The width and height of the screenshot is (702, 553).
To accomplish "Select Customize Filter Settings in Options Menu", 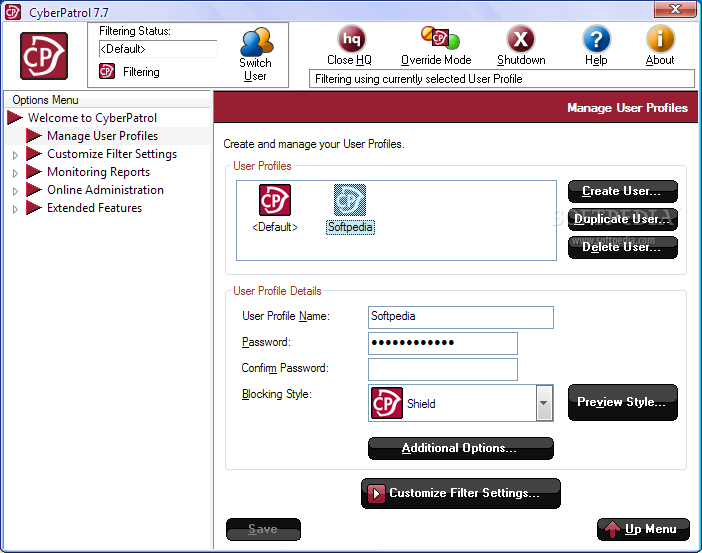I will 112,154.
